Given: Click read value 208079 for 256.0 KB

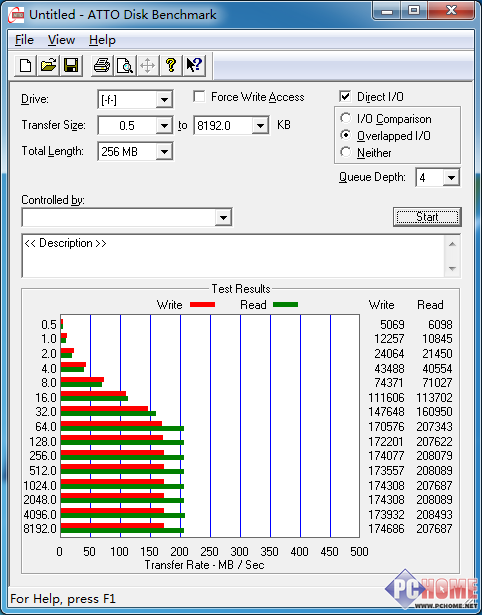Looking at the screenshot, I should click(x=435, y=455).
